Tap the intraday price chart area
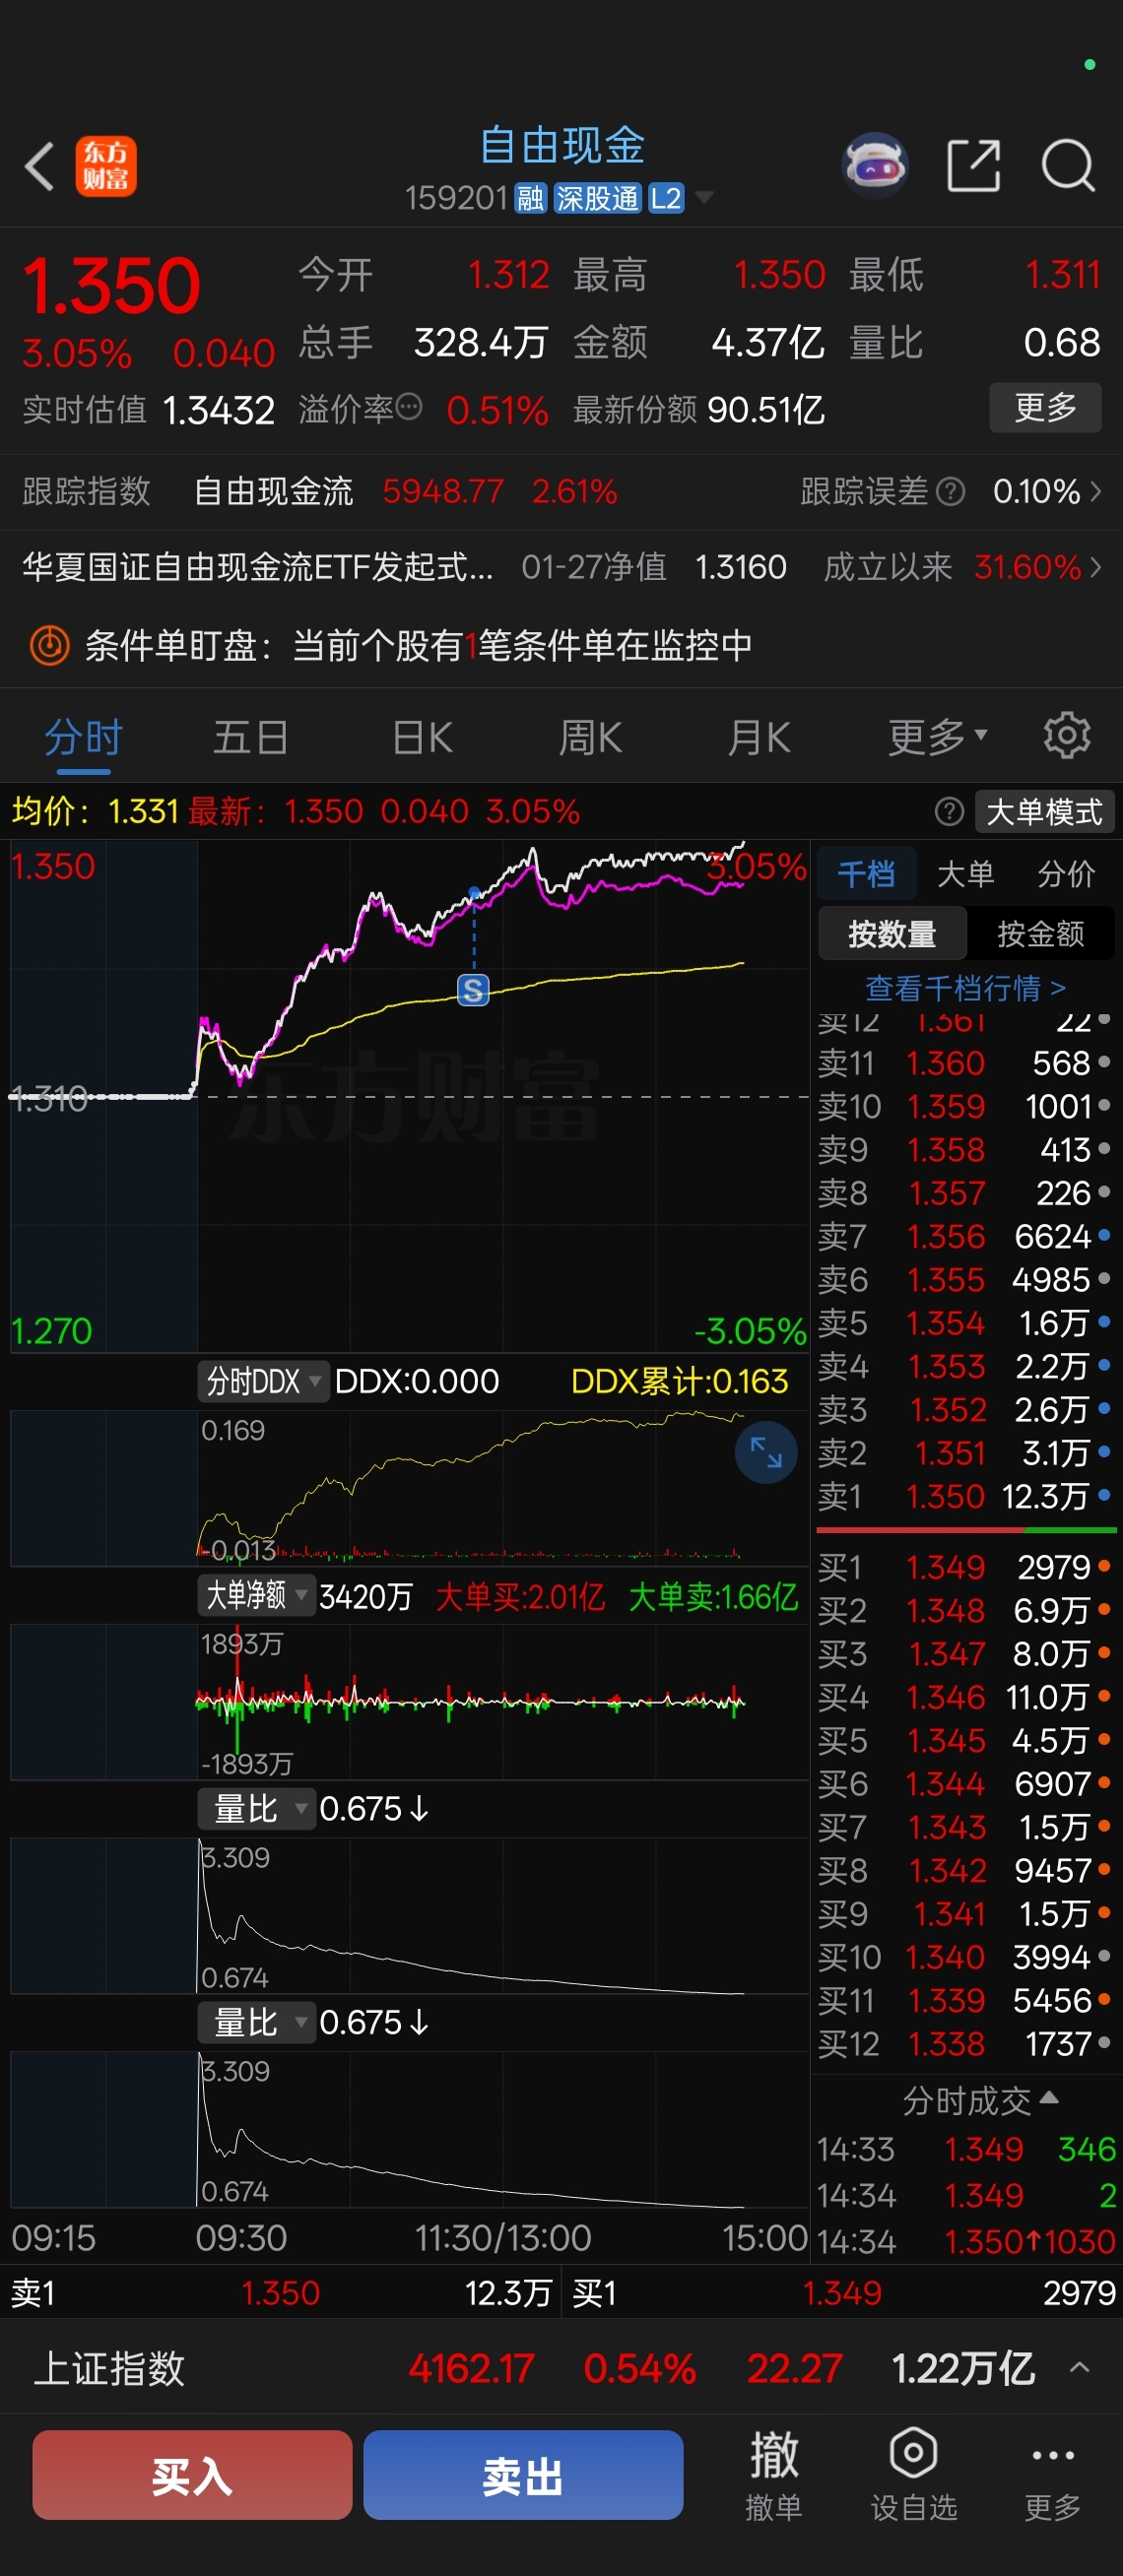This screenshot has width=1123, height=2576. tap(409, 1096)
